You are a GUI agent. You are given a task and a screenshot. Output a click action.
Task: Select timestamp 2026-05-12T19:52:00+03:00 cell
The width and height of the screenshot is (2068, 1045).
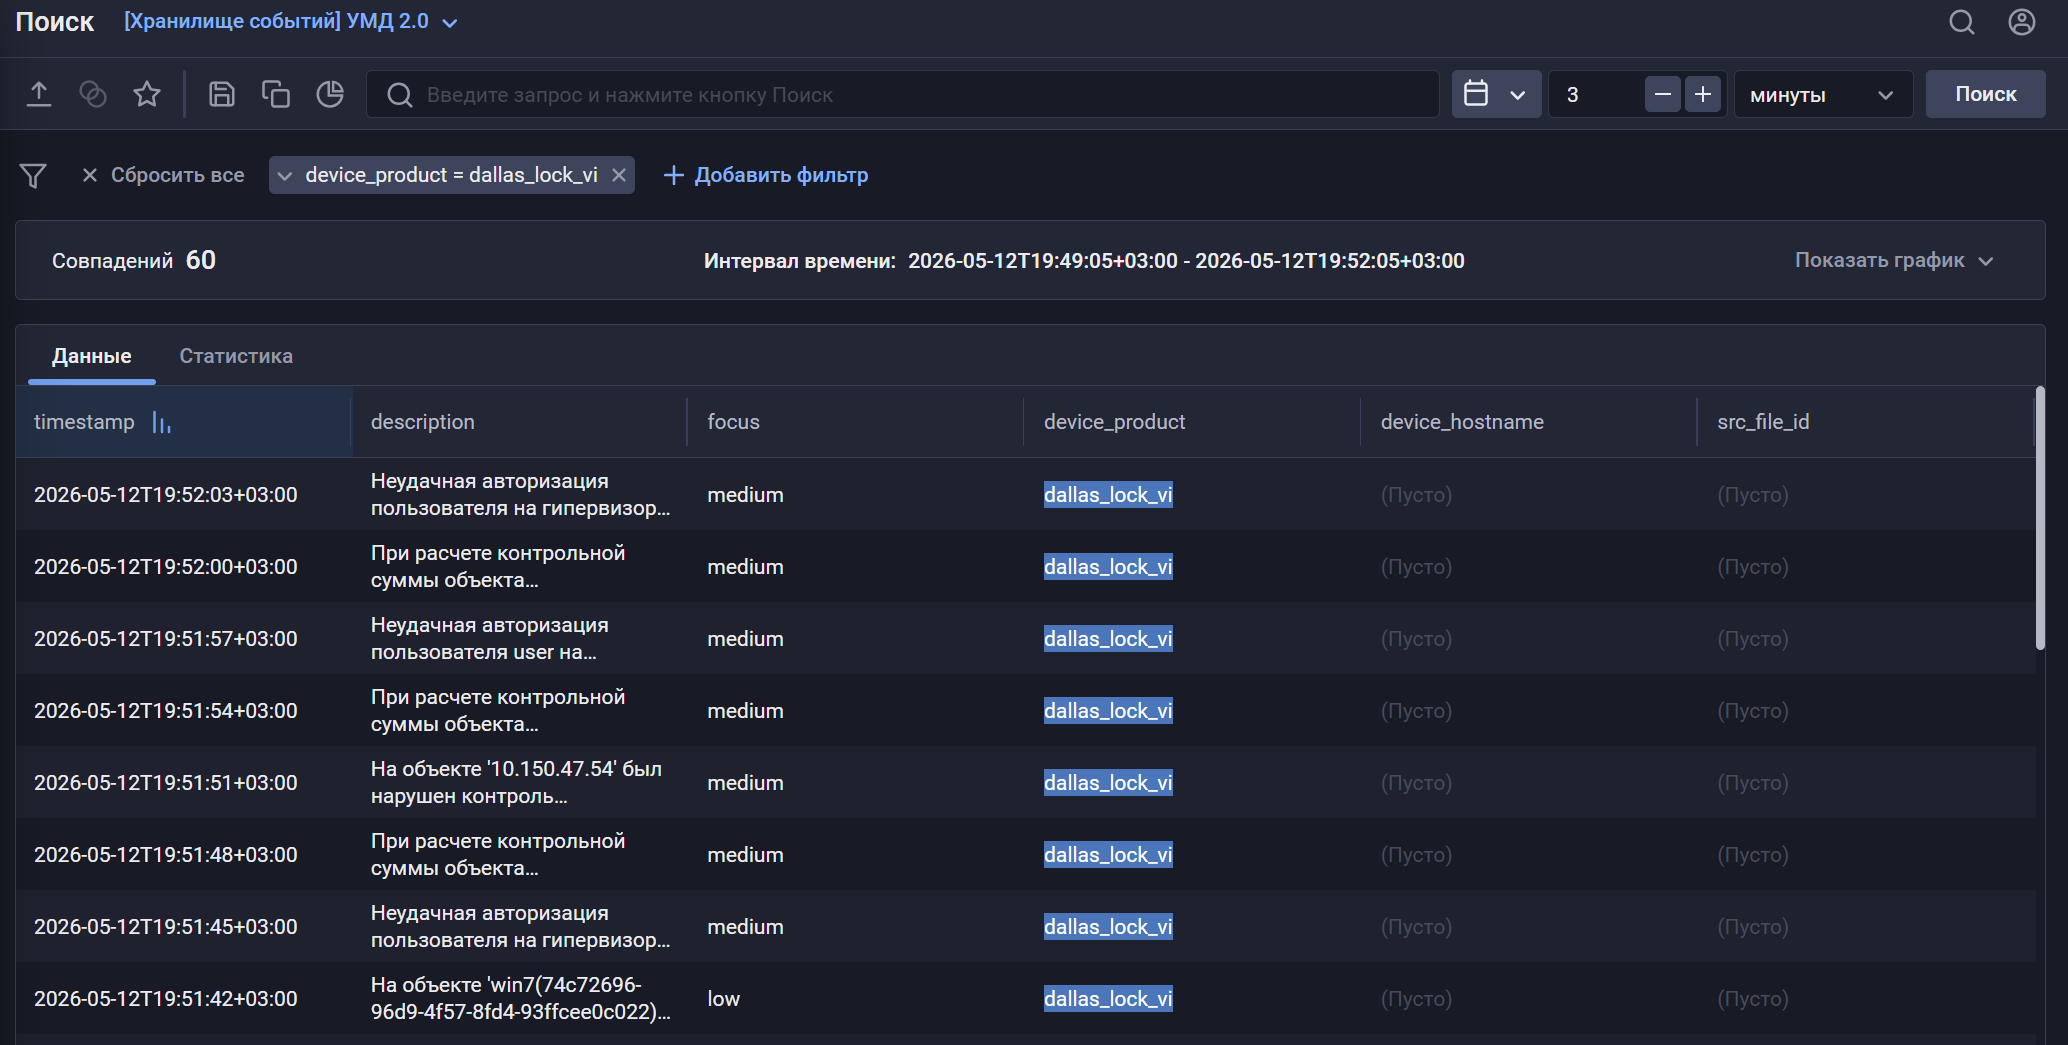[x=166, y=567]
